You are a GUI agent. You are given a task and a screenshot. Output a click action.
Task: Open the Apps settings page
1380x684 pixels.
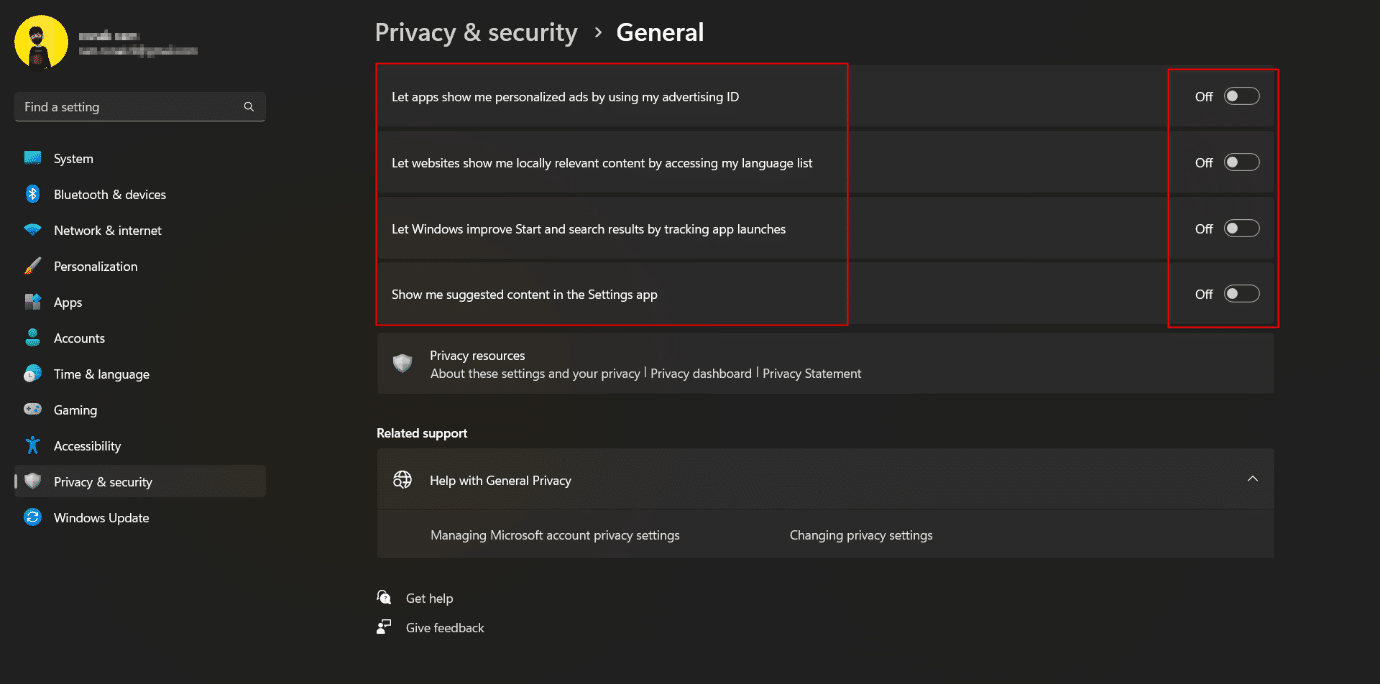(140, 302)
